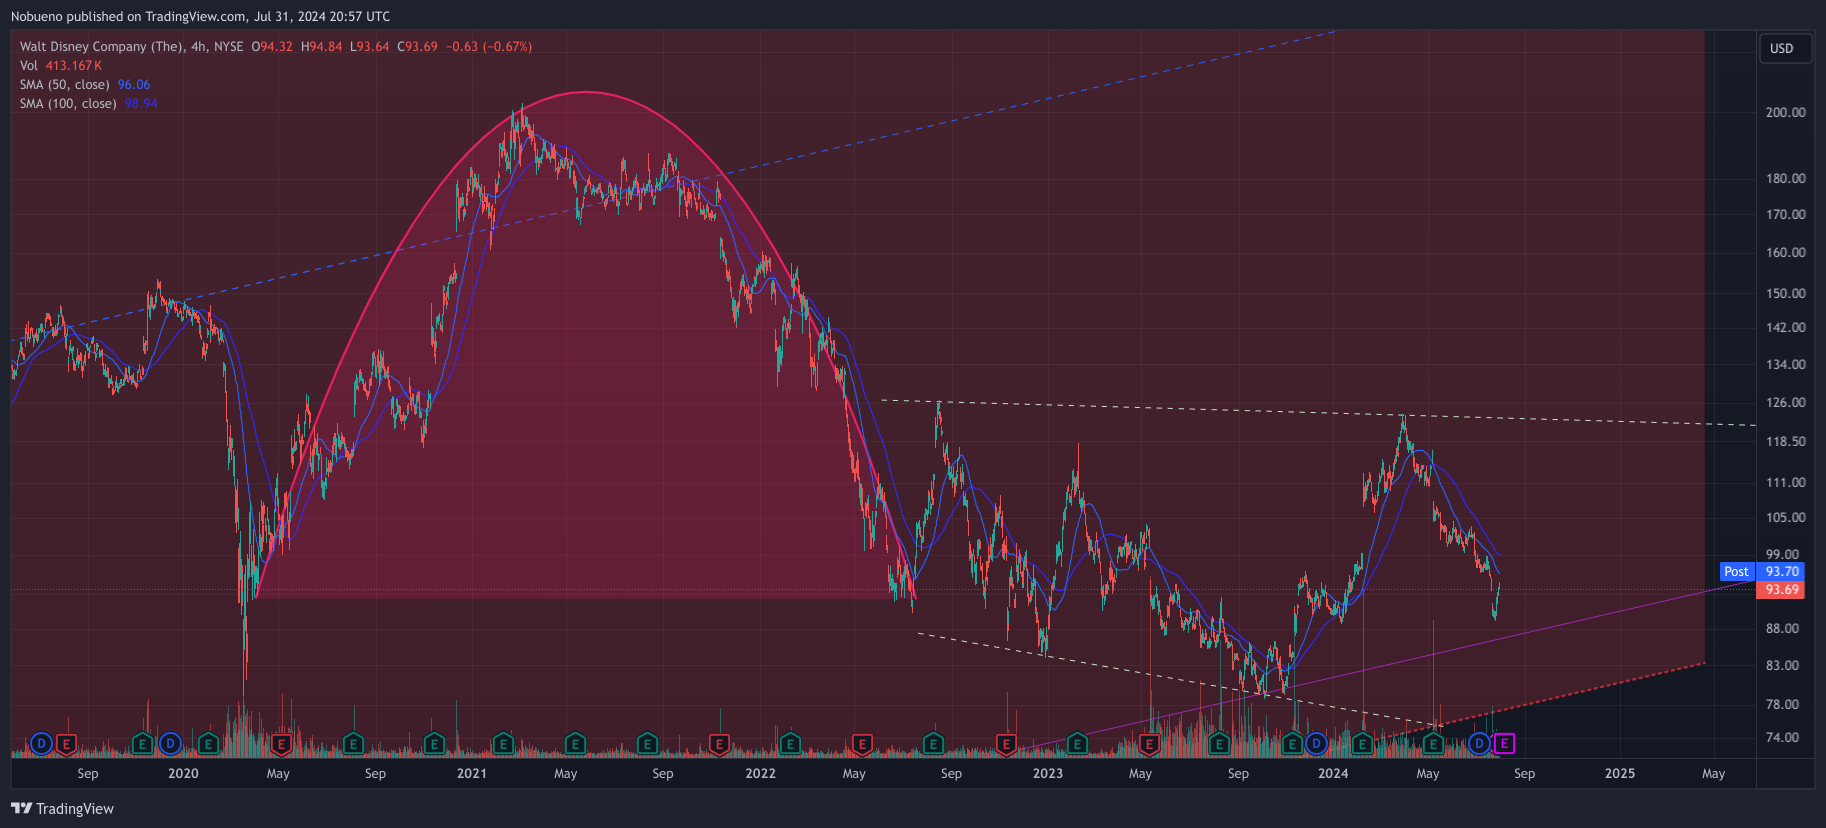Select the Vol 413.167K indicator legend
The height and width of the screenshot is (828, 1826).
(61, 65)
